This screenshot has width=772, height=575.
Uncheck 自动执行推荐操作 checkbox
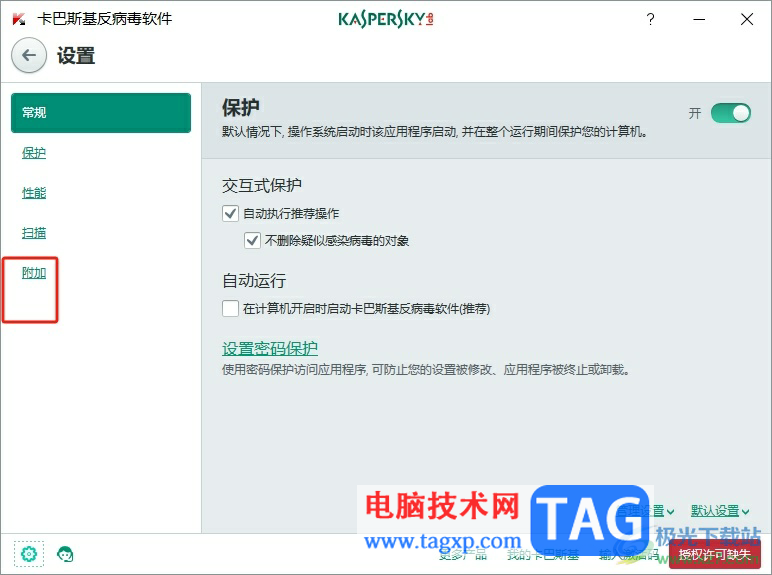230,214
